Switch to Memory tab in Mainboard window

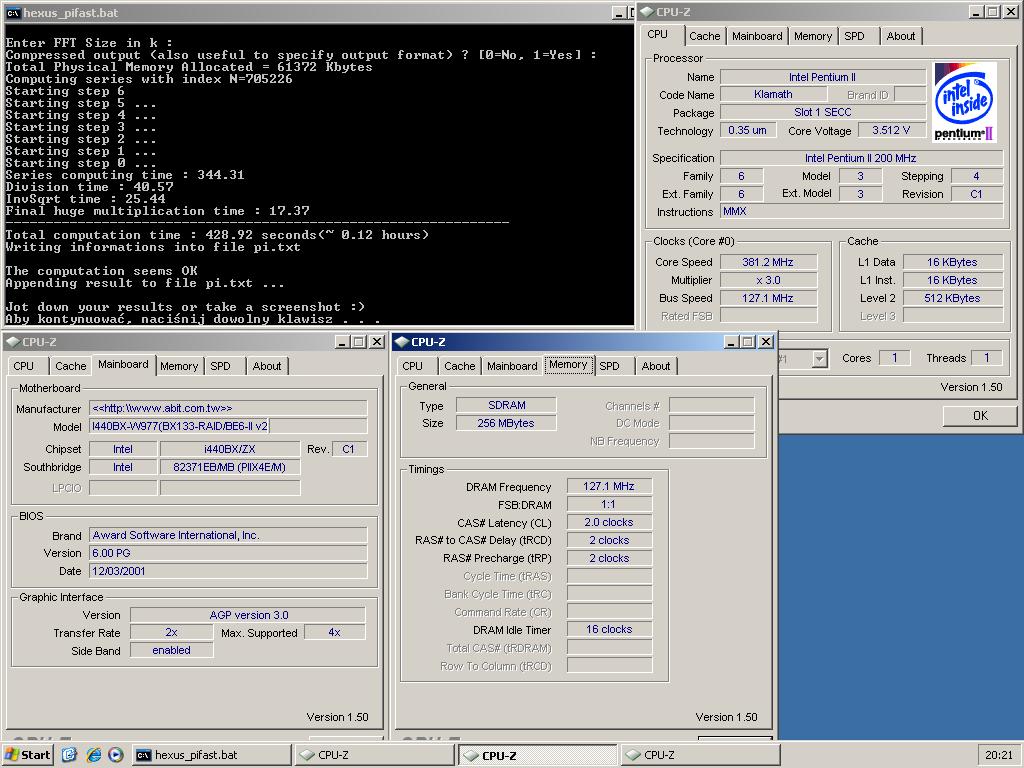(x=179, y=366)
